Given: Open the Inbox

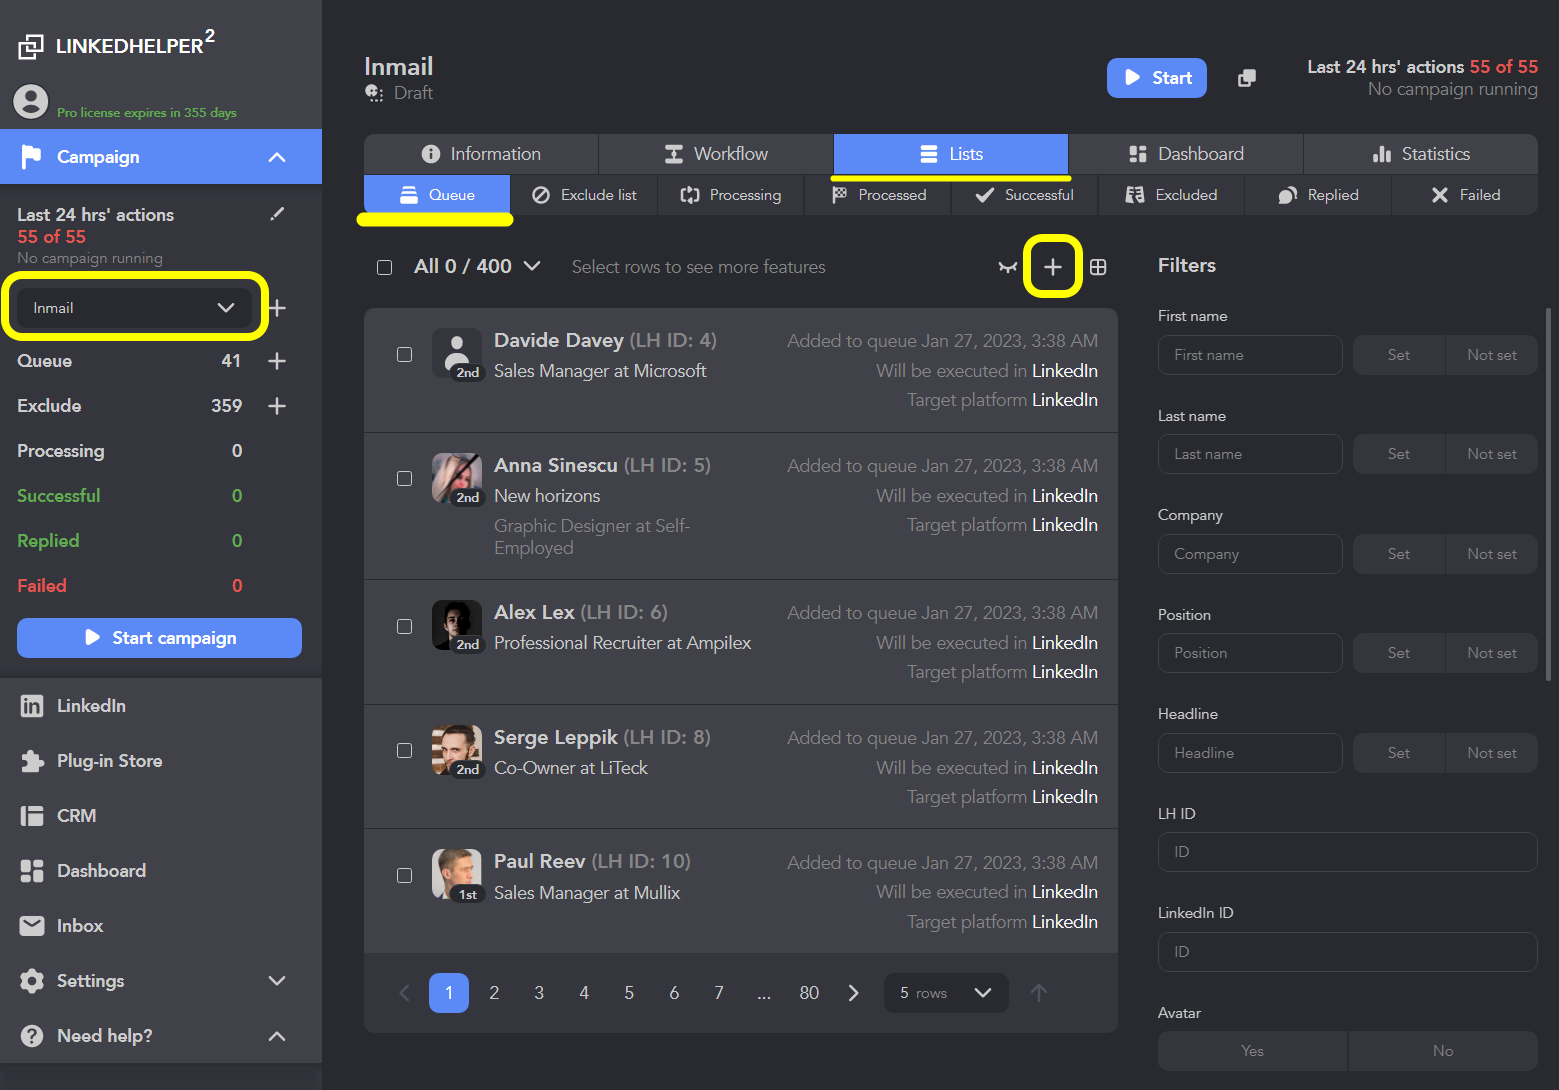Looking at the screenshot, I should (x=61, y=926).
